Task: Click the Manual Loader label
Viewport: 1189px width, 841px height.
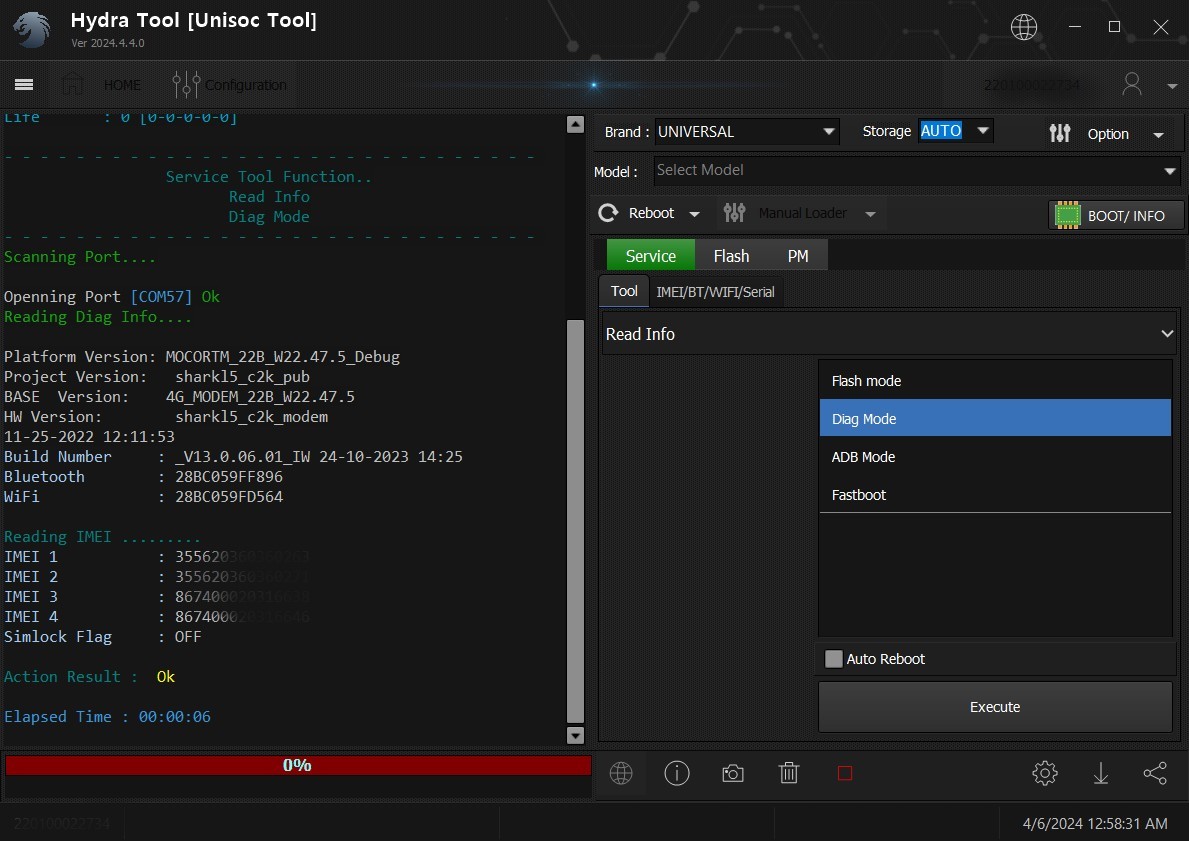Action: [802, 213]
